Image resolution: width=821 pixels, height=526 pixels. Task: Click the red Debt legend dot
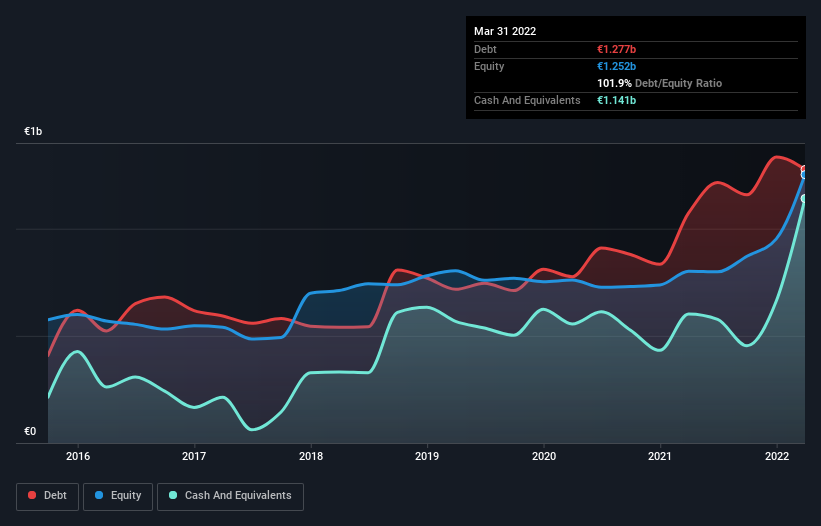pyautogui.click(x=32, y=495)
